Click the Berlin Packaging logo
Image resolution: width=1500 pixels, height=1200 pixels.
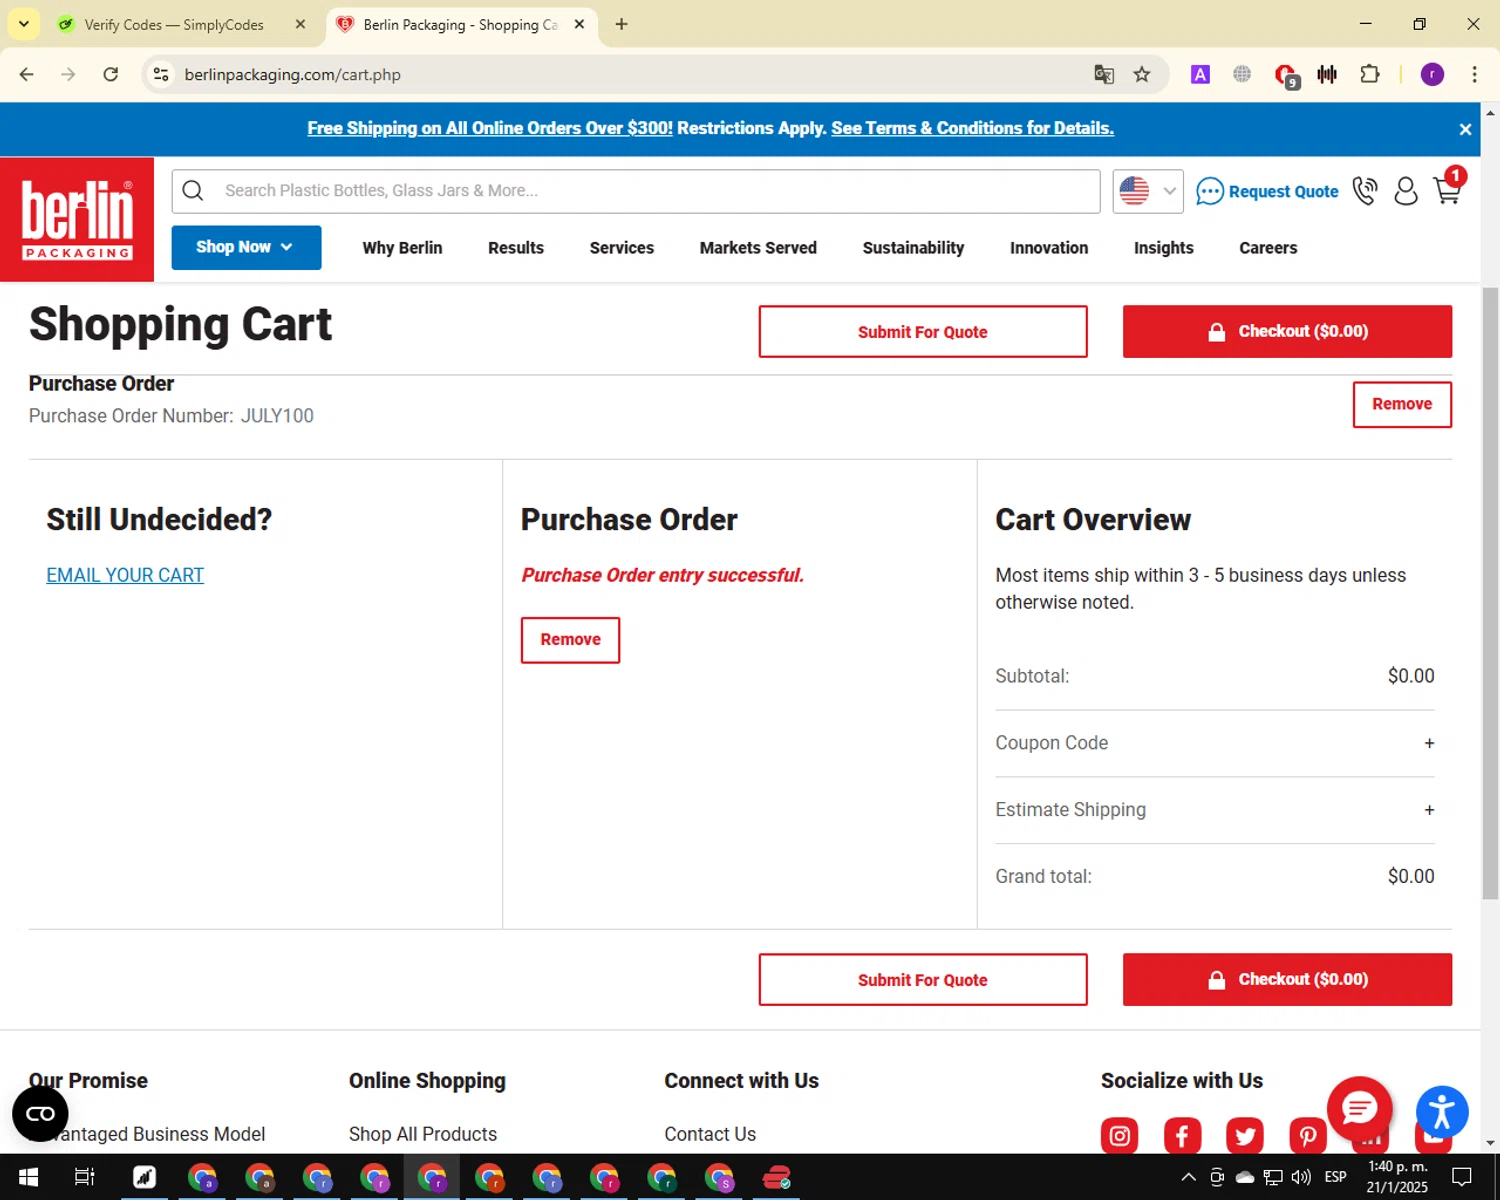(77, 219)
